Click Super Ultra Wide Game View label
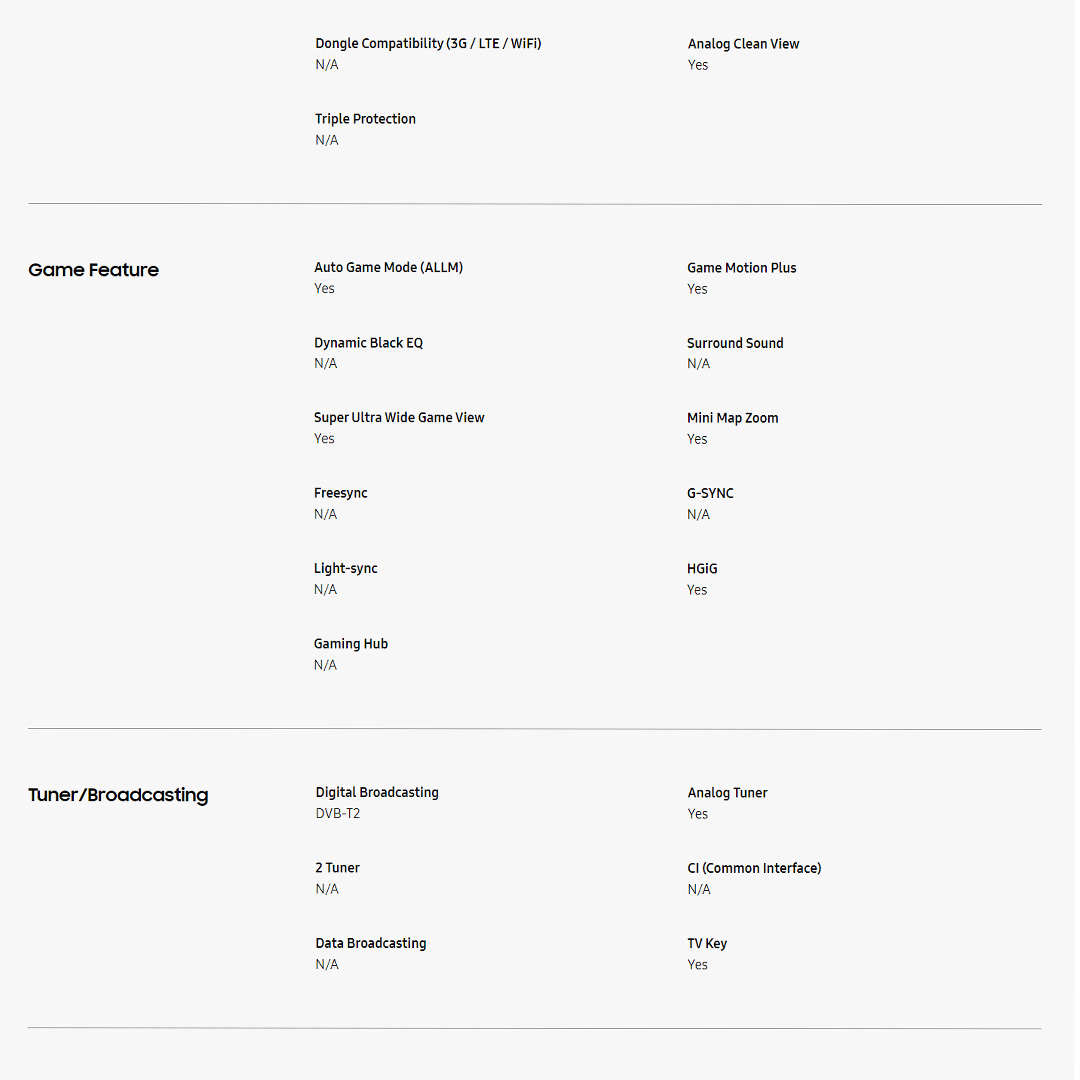Screen dimensions: 1080x1080 (x=399, y=418)
